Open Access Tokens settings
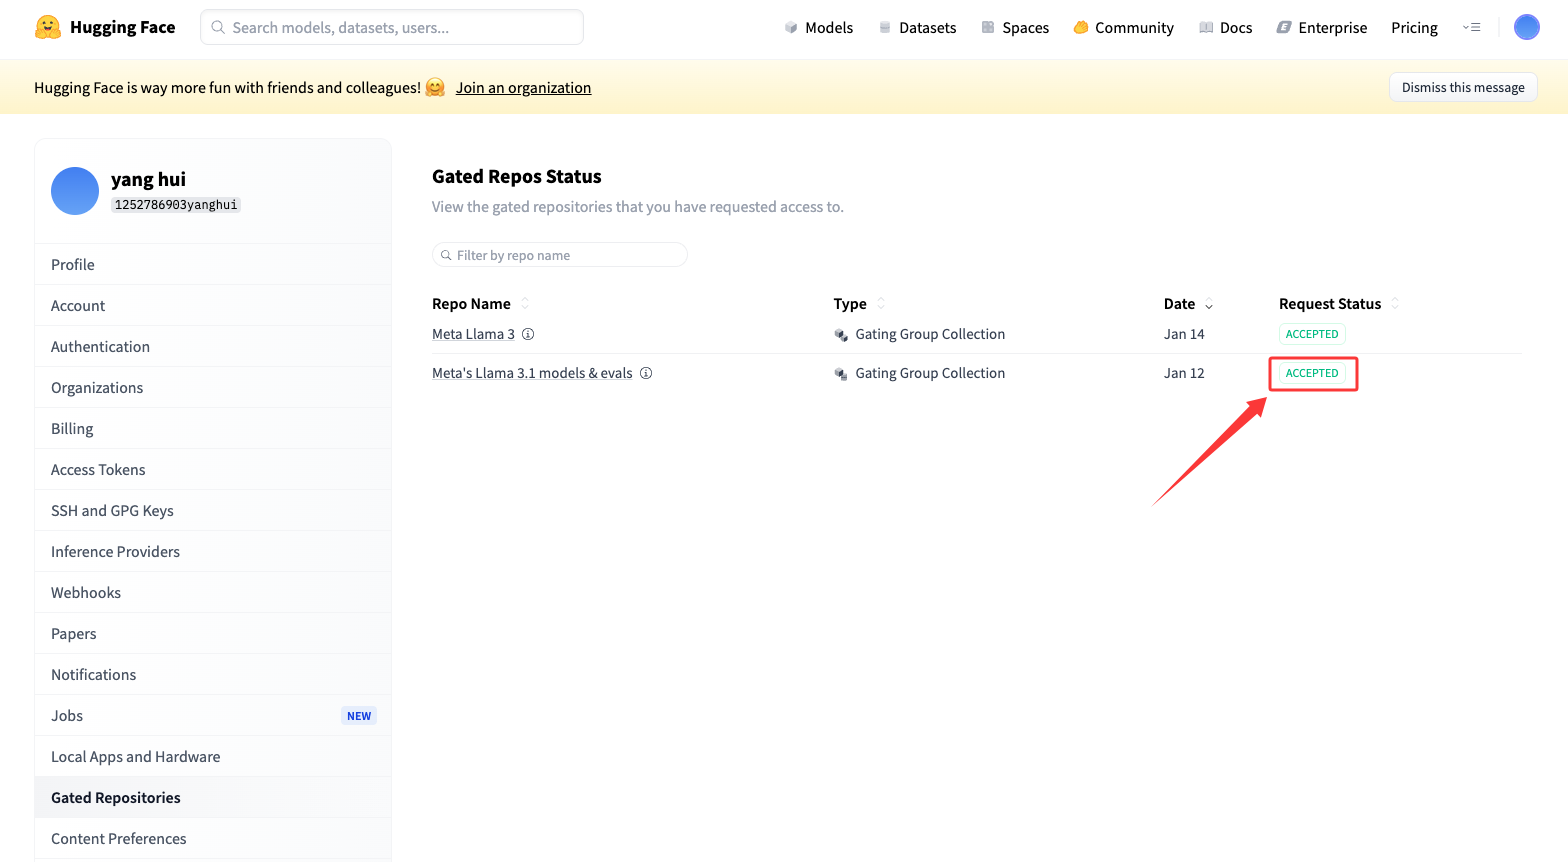This screenshot has height=862, width=1568. click(213, 469)
